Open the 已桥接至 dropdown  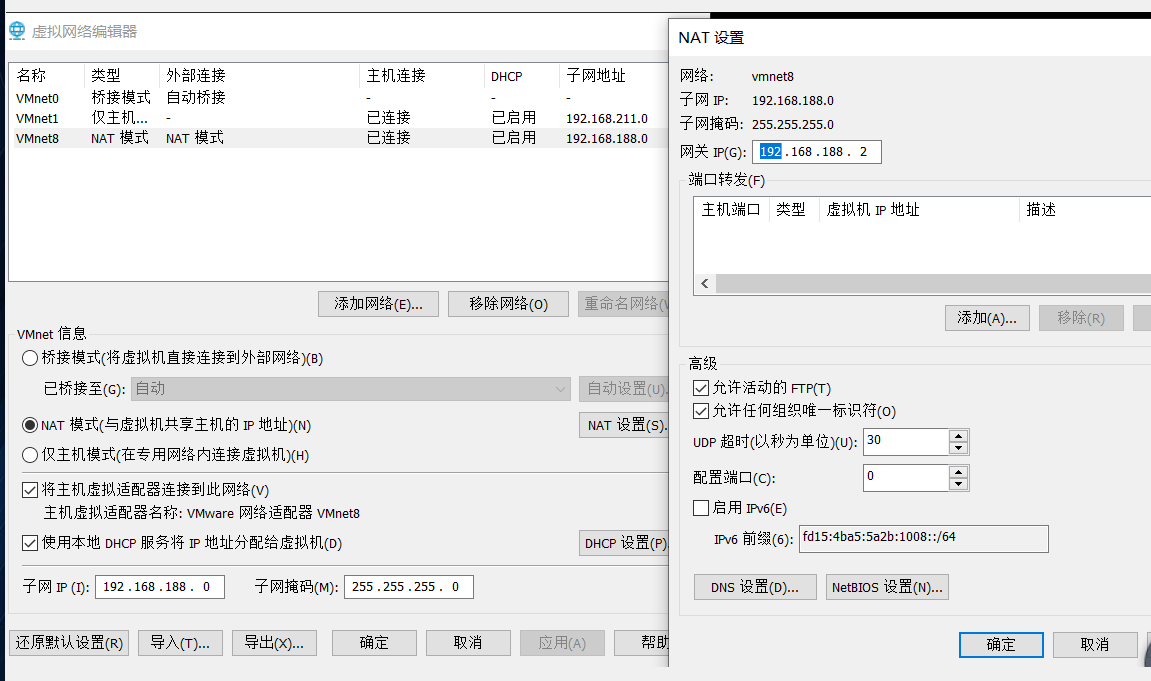pos(351,389)
